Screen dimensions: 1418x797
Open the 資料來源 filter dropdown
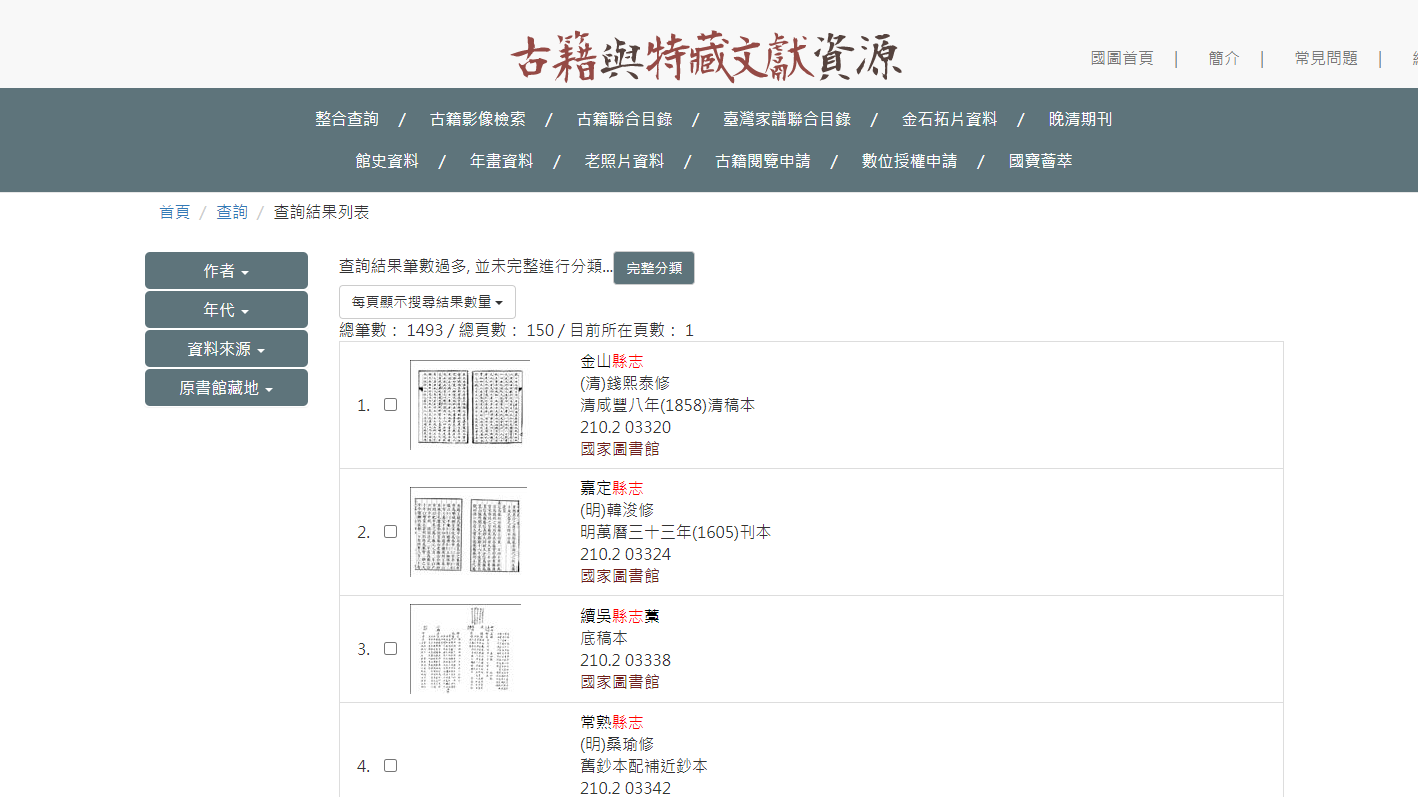tap(226, 349)
